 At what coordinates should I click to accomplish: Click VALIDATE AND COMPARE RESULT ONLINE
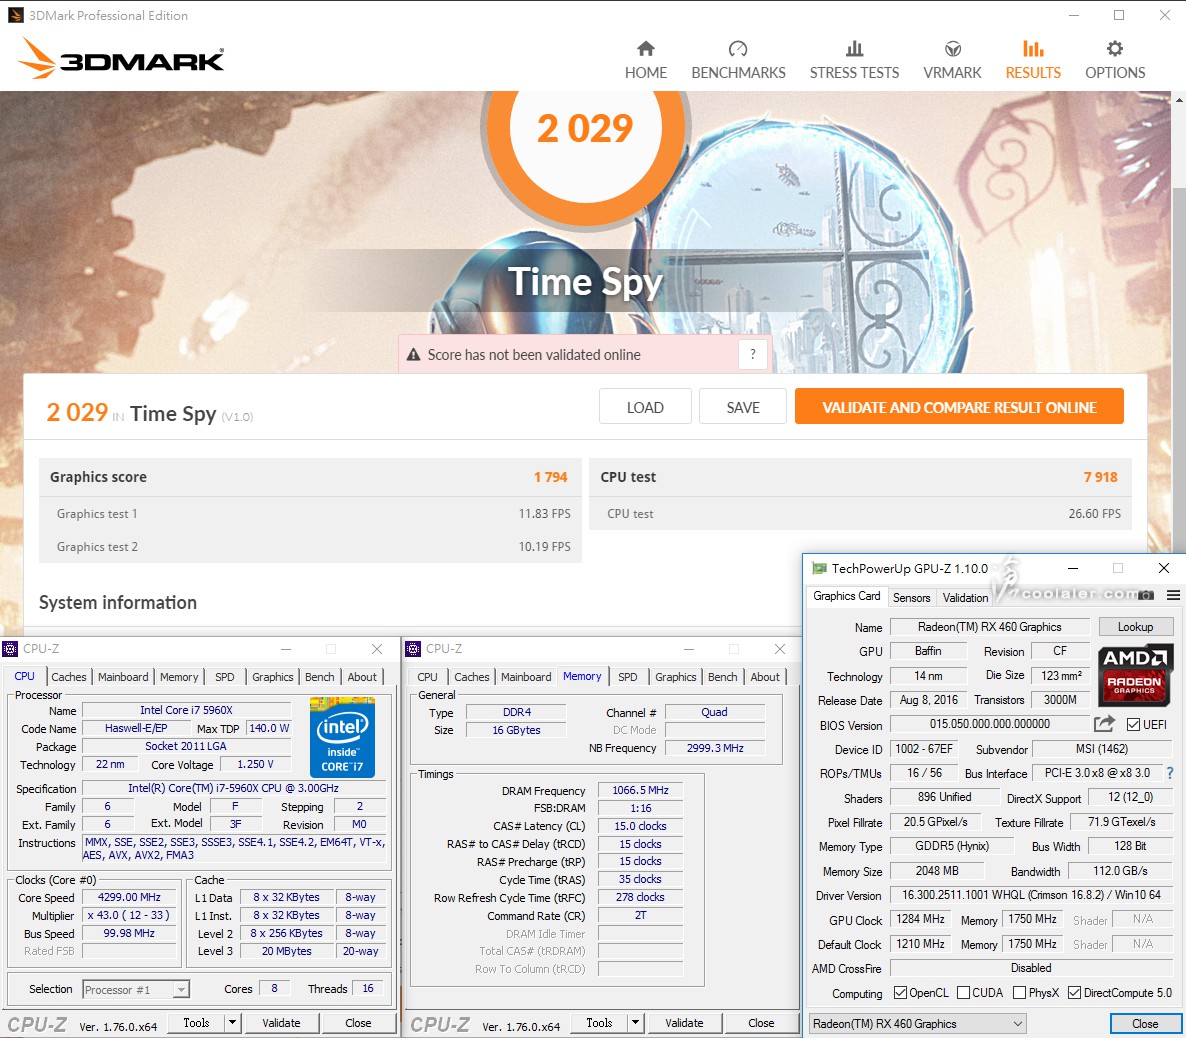pyautogui.click(x=958, y=407)
